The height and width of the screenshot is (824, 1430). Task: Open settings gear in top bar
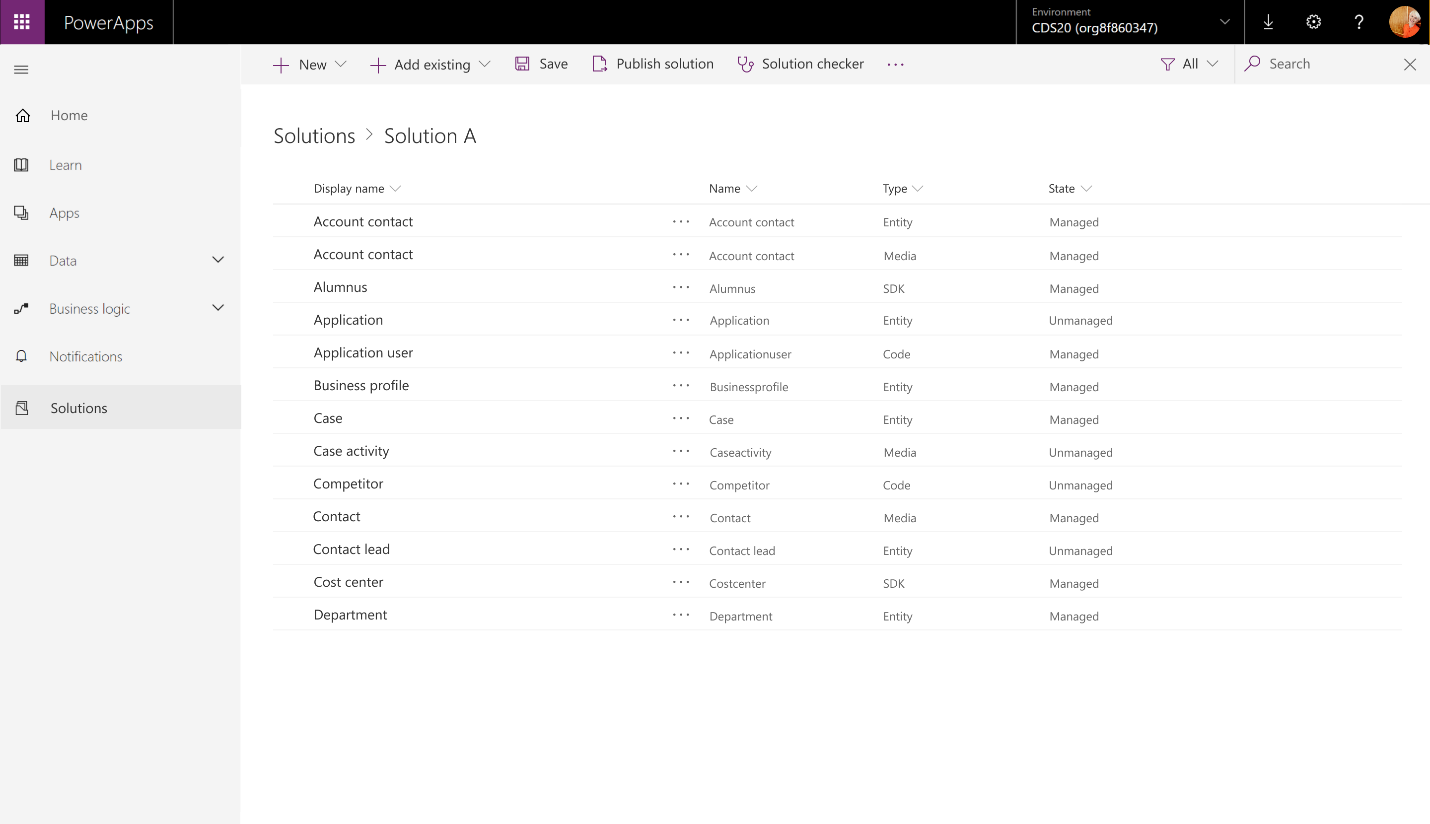[1314, 22]
